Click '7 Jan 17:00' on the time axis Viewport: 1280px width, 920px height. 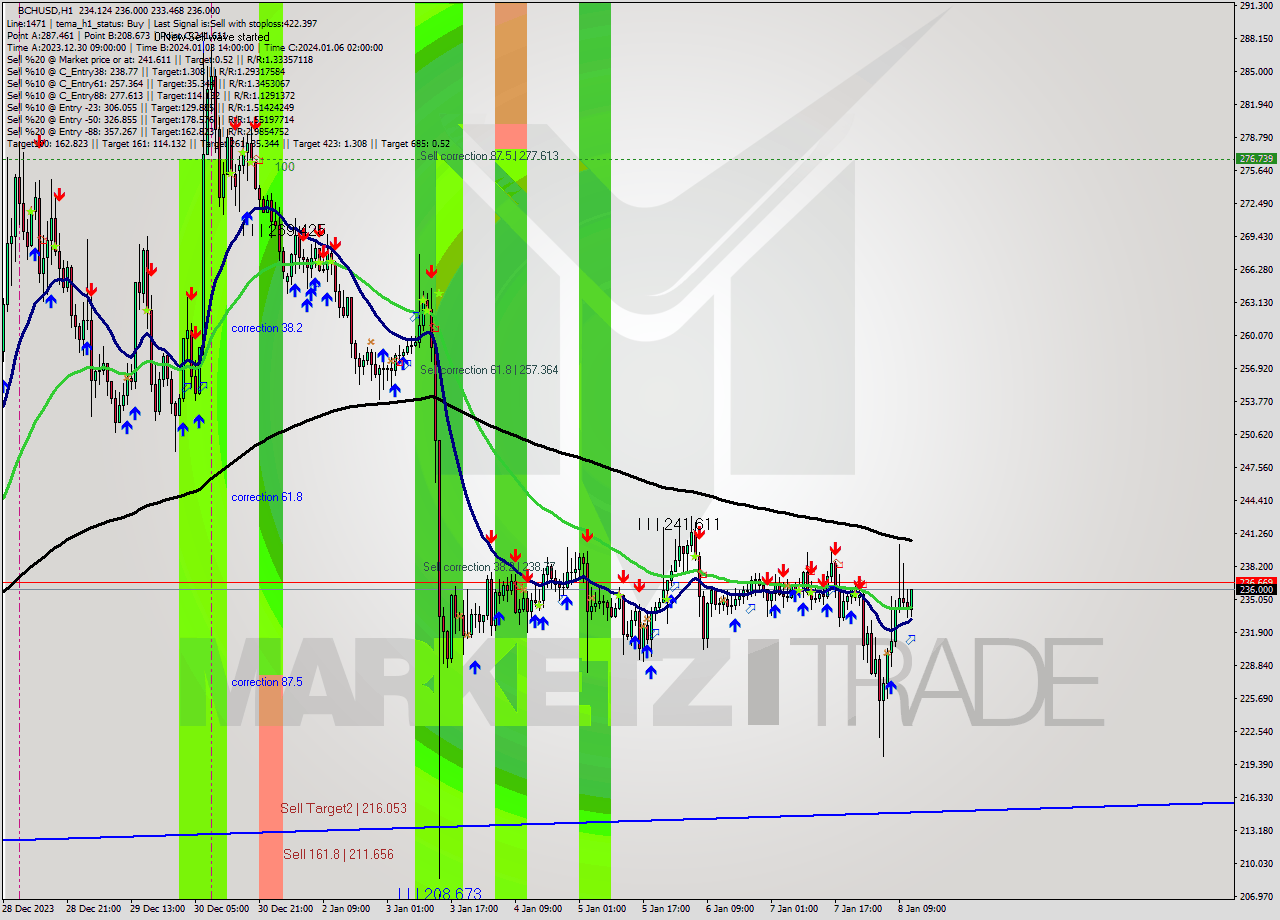click(858, 909)
